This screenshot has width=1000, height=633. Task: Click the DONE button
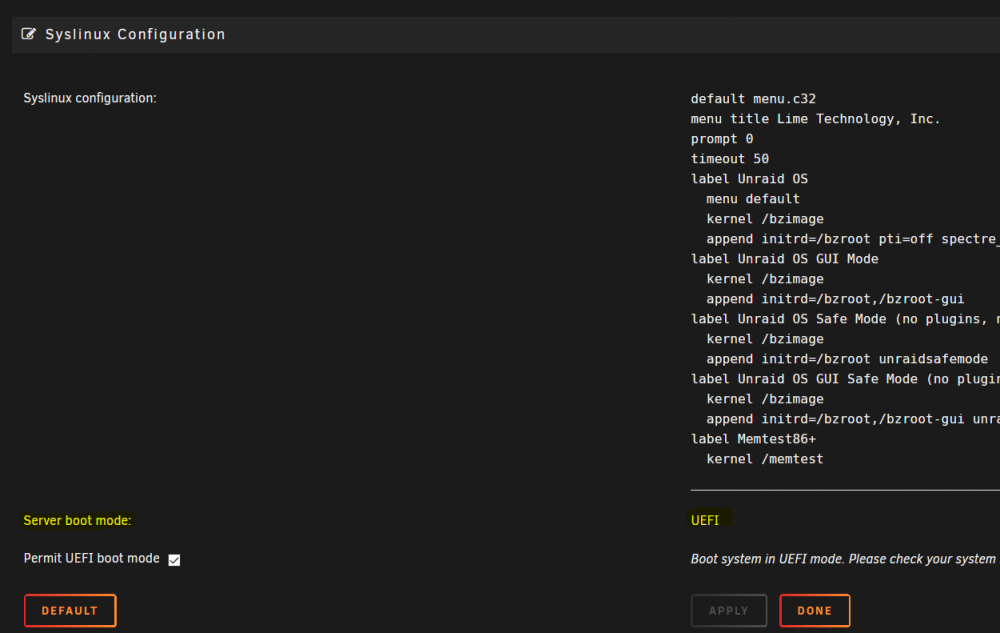[x=814, y=611]
